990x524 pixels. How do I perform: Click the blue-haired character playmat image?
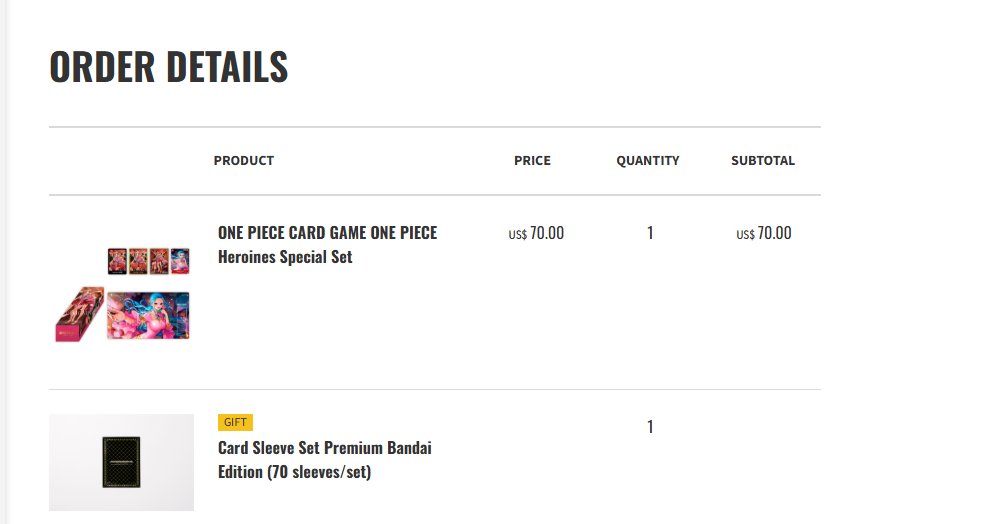(148, 315)
